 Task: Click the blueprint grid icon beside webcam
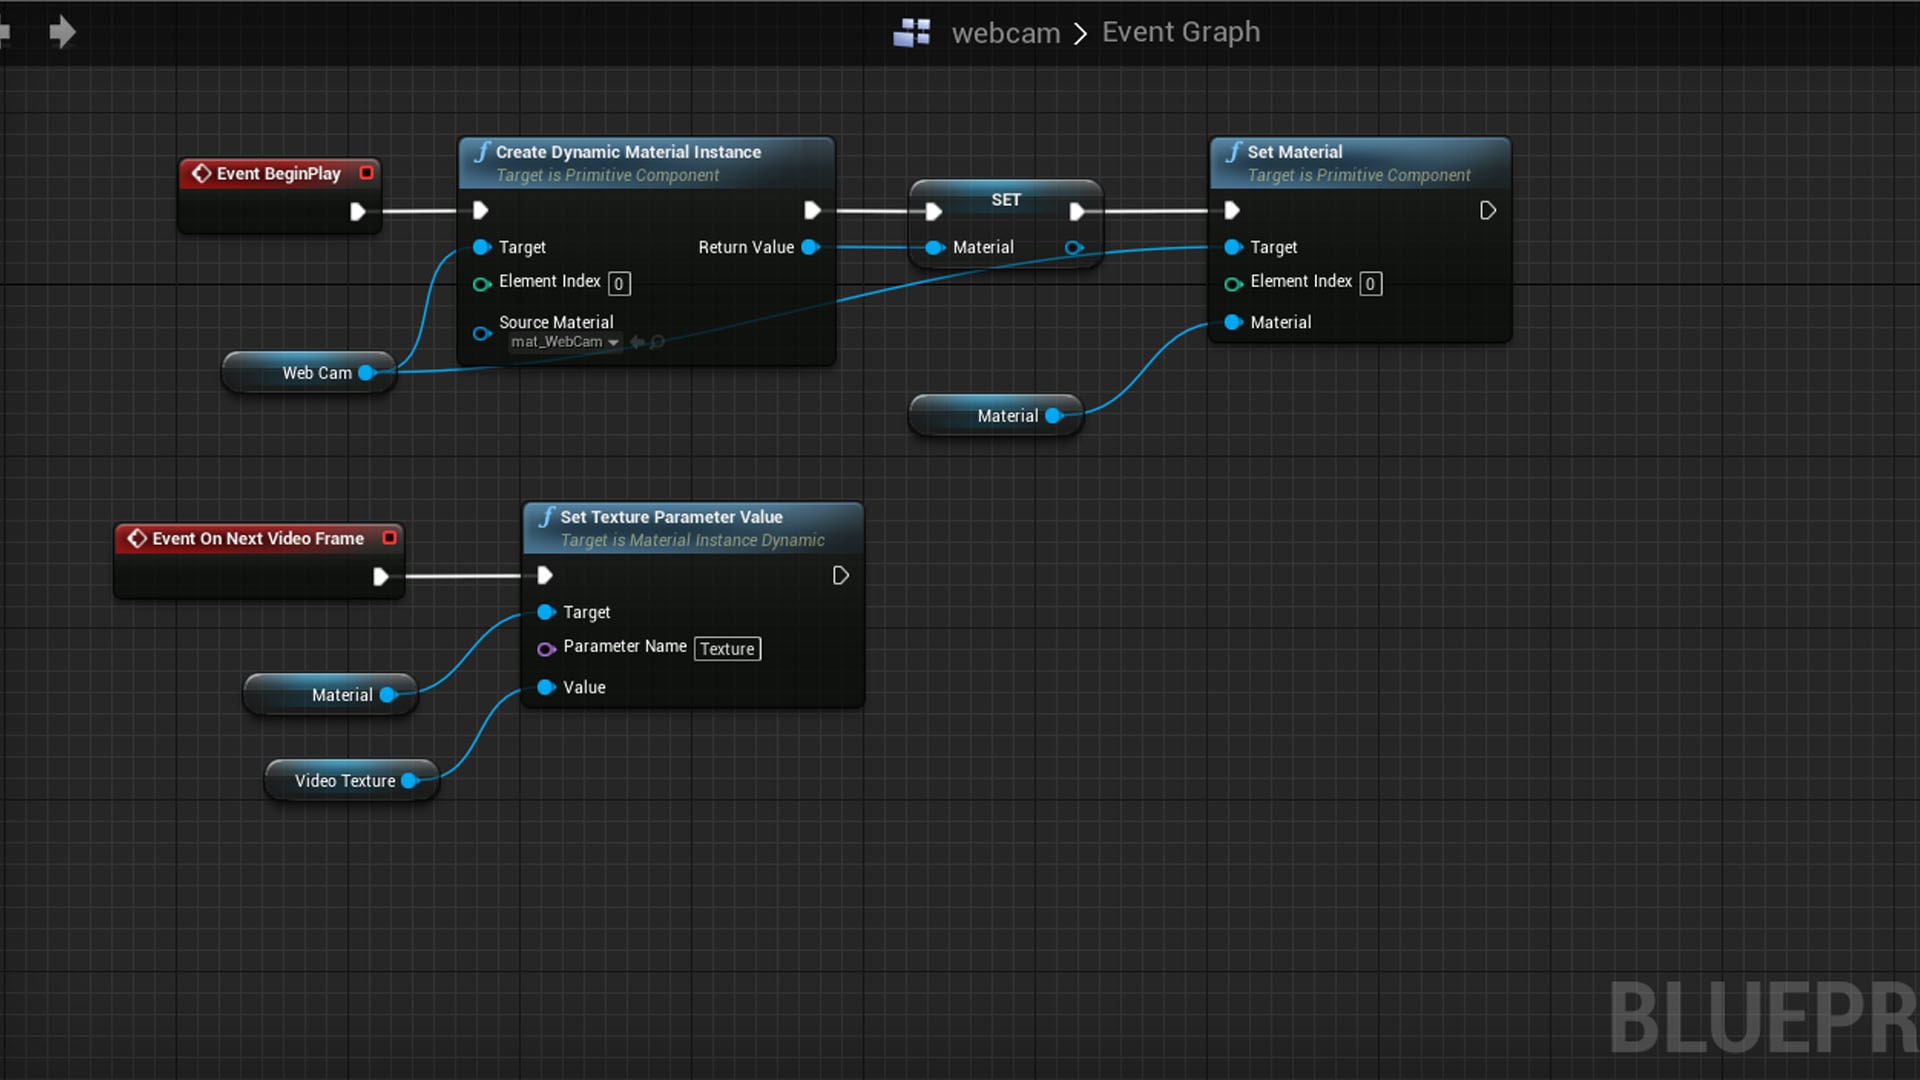(911, 32)
